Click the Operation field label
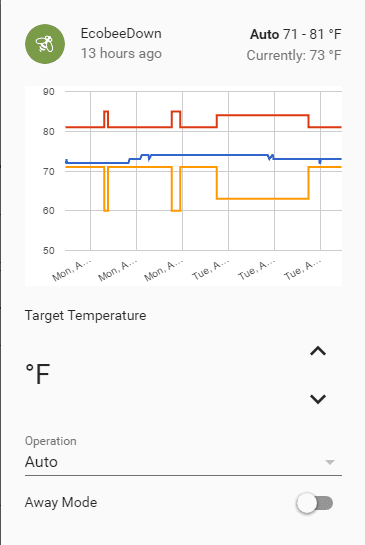 [51, 441]
